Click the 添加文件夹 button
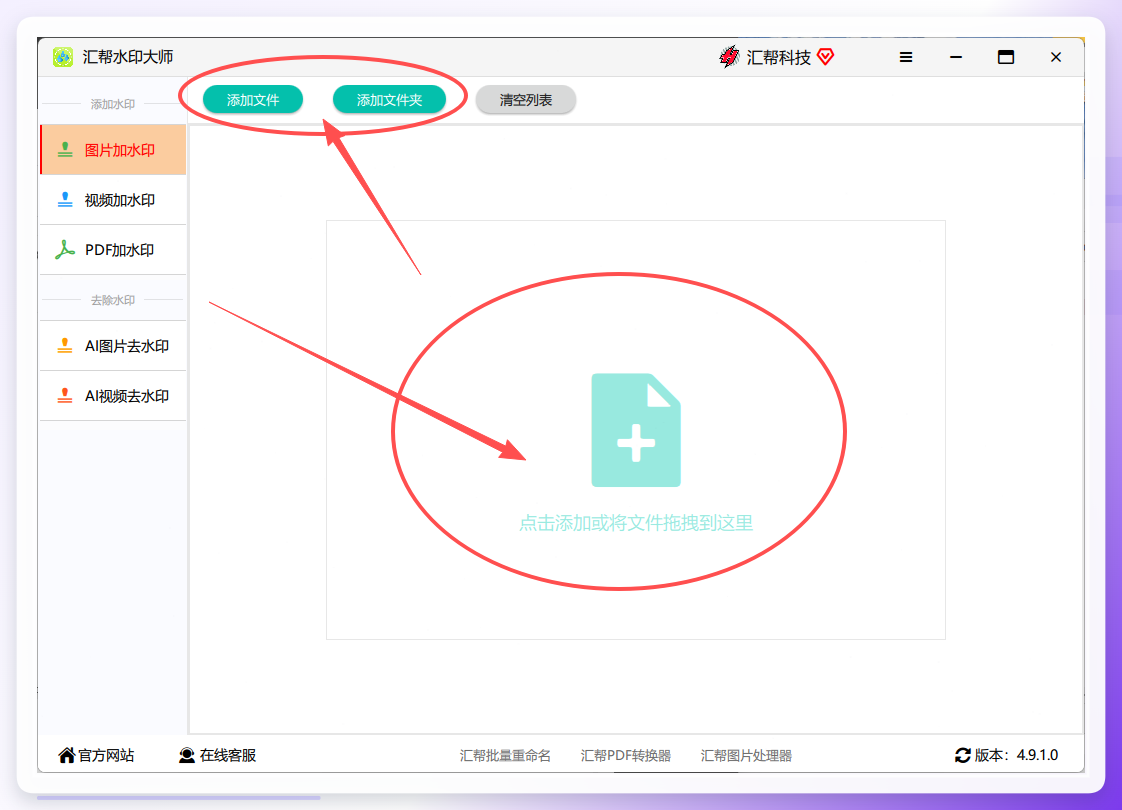The image size is (1122, 810). (x=389, y=99)
